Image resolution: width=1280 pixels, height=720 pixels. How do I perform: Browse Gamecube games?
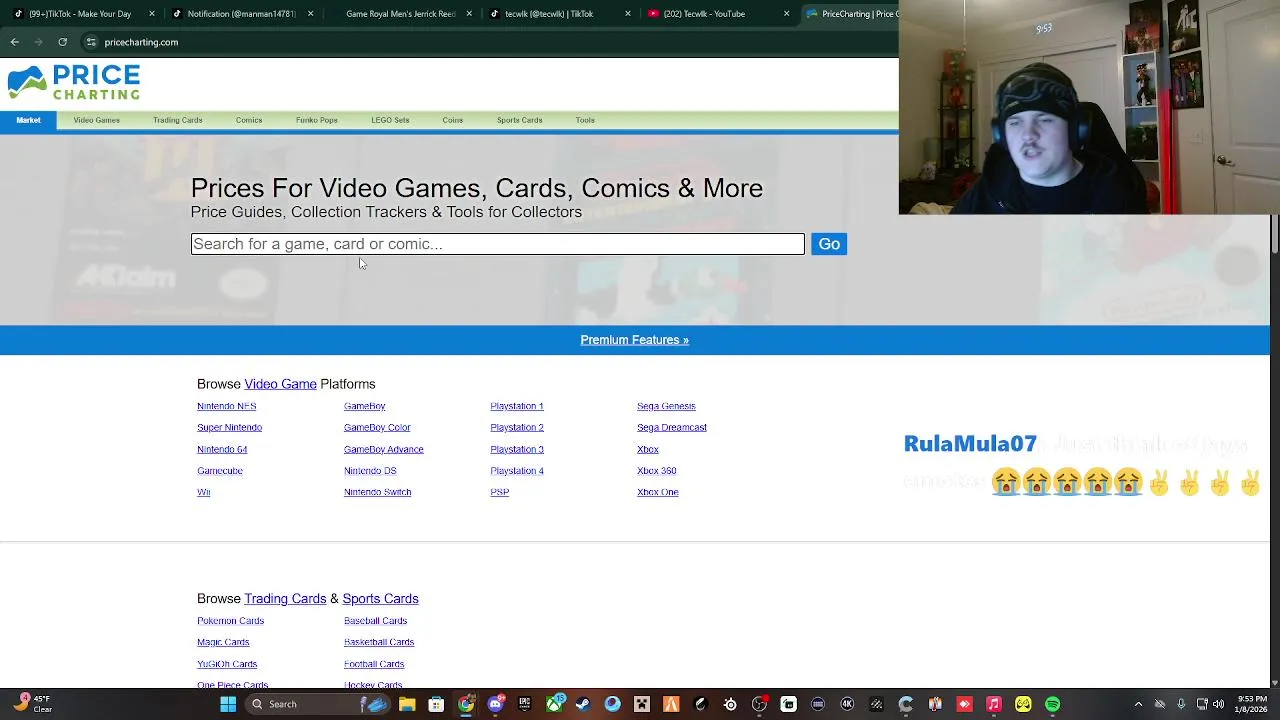pyautogui.click(x=220, y=470)
